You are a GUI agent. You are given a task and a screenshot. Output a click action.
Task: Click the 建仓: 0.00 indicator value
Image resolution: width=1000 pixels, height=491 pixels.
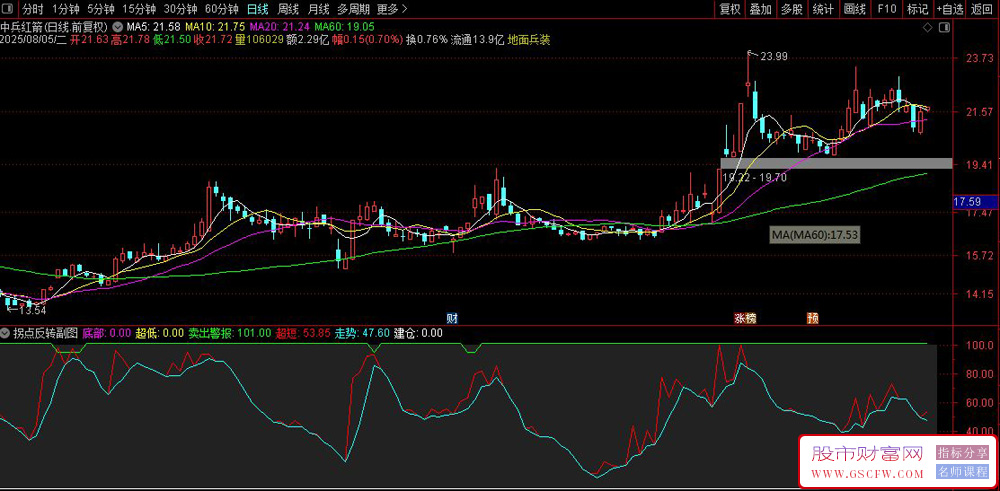click(418, 333)
